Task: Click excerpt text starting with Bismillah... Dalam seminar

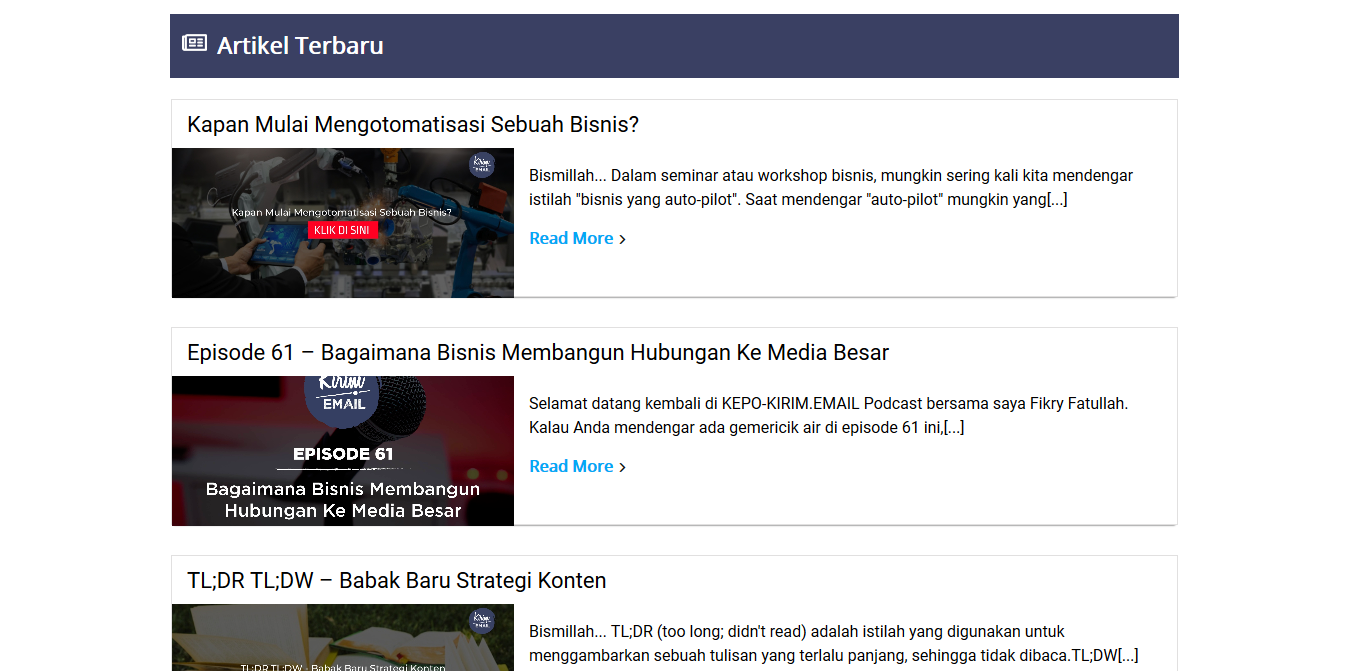Action: pos(831,187)
